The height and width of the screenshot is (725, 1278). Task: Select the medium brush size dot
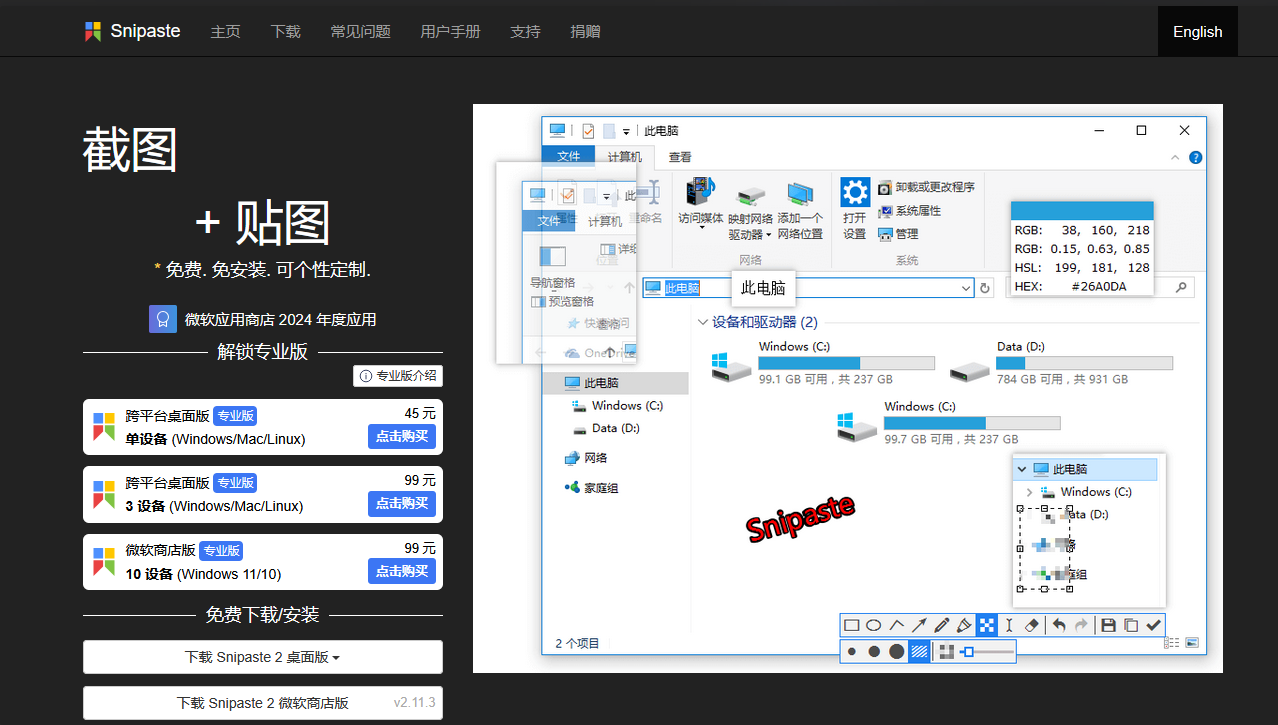pyautogui.click(x=874, y=652)
